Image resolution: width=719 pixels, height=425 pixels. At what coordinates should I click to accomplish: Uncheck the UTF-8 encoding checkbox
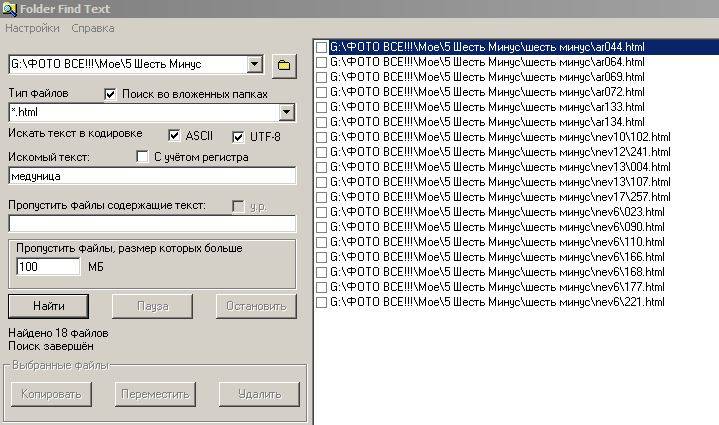pos(238,136)
